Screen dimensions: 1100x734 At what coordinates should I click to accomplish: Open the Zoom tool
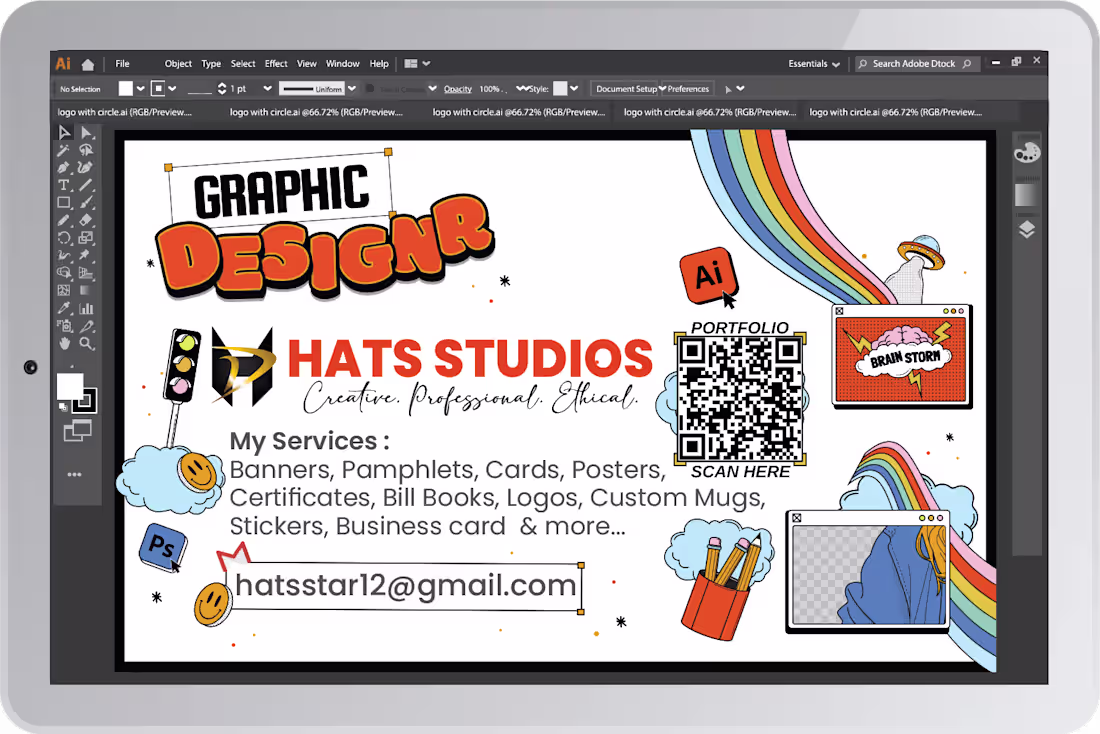87,345
